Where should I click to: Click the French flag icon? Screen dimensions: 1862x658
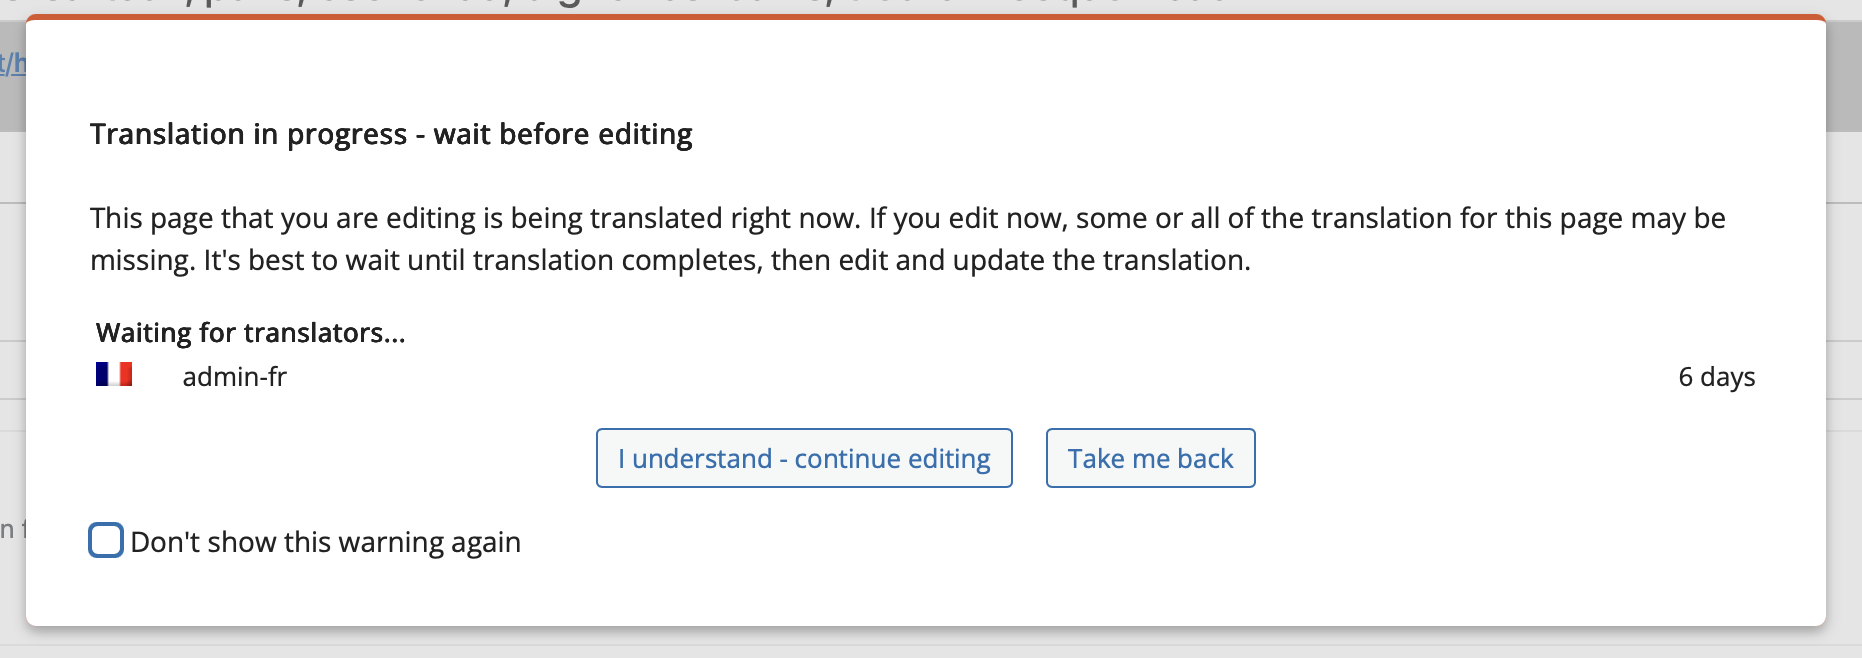114,374
